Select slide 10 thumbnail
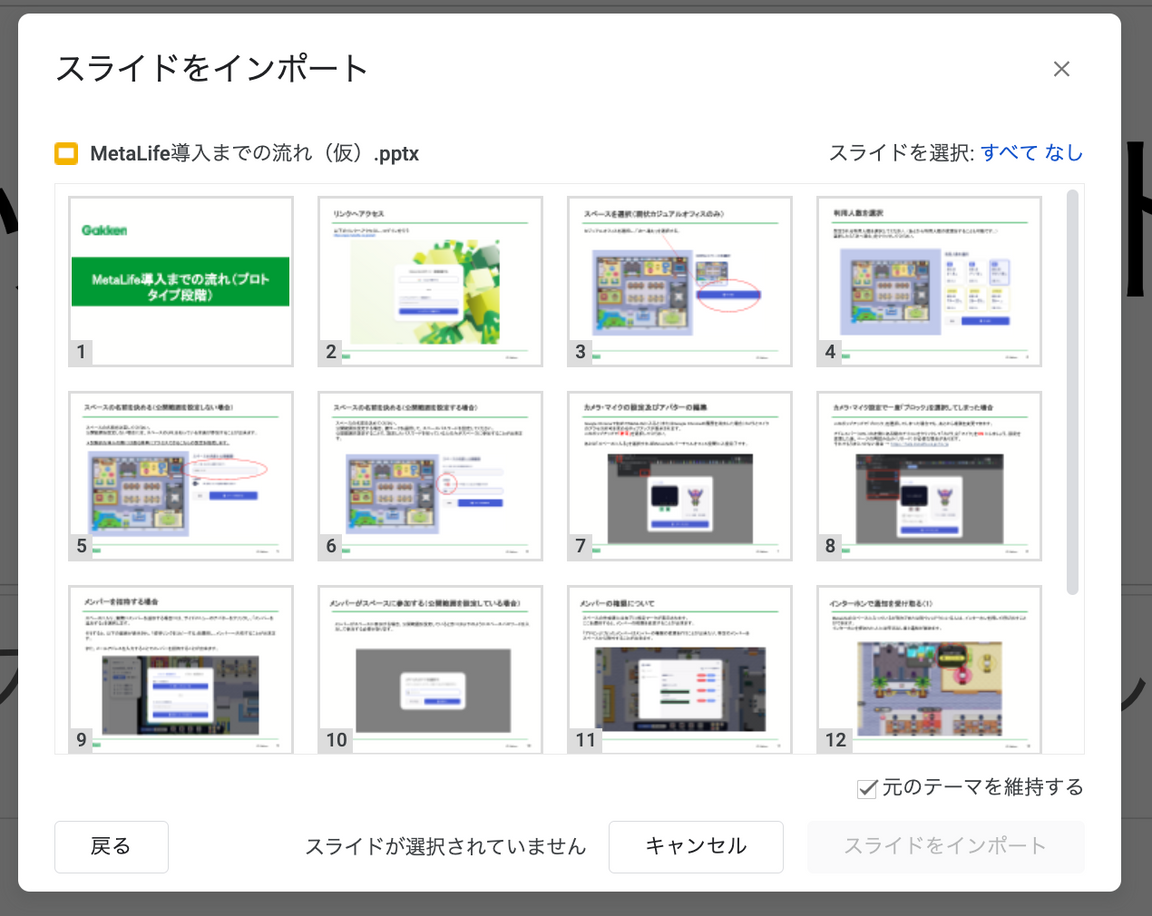 click(x=431, y=669)
